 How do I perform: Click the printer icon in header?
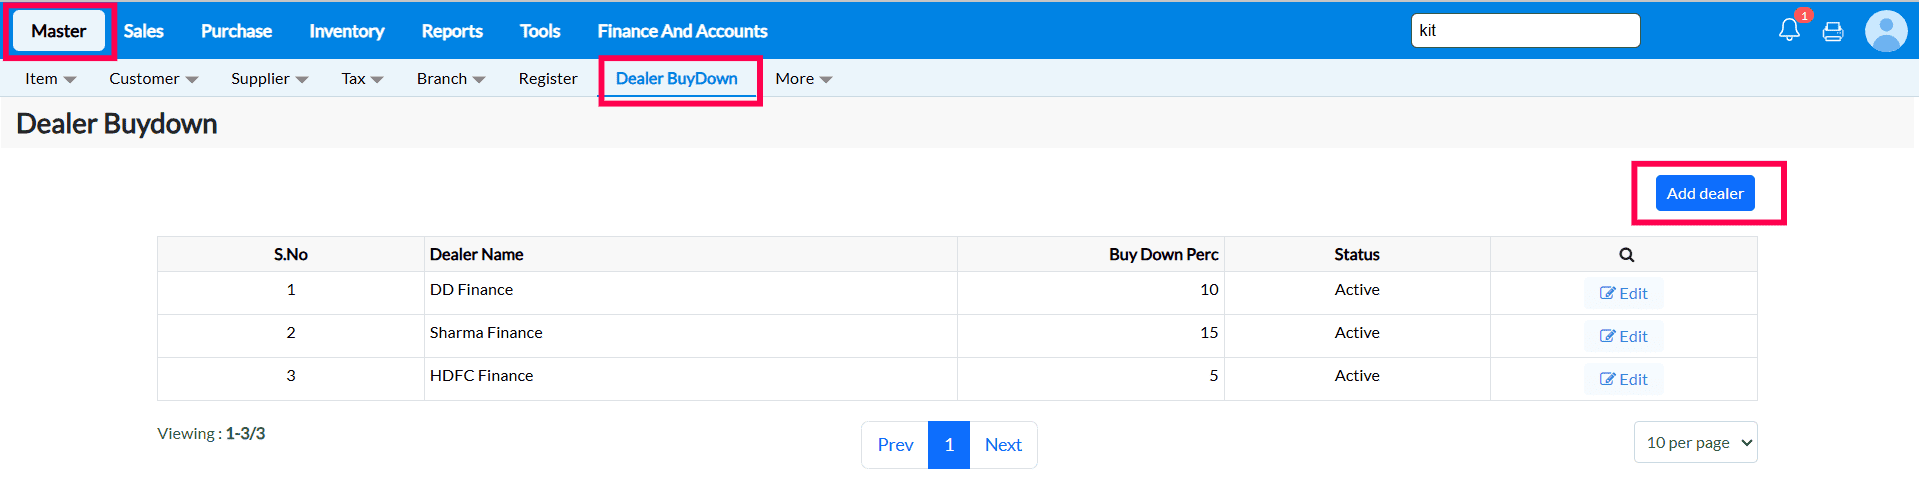(1833, 32)
